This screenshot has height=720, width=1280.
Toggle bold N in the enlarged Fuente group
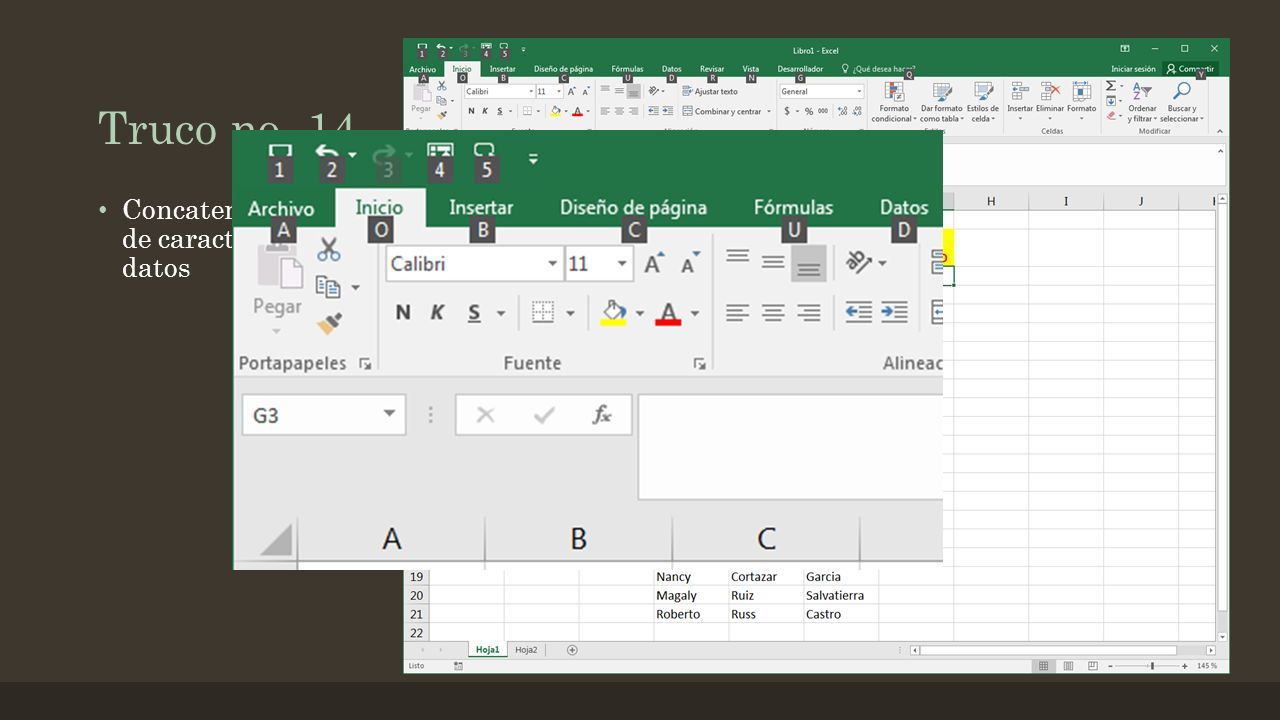(403, 312)
